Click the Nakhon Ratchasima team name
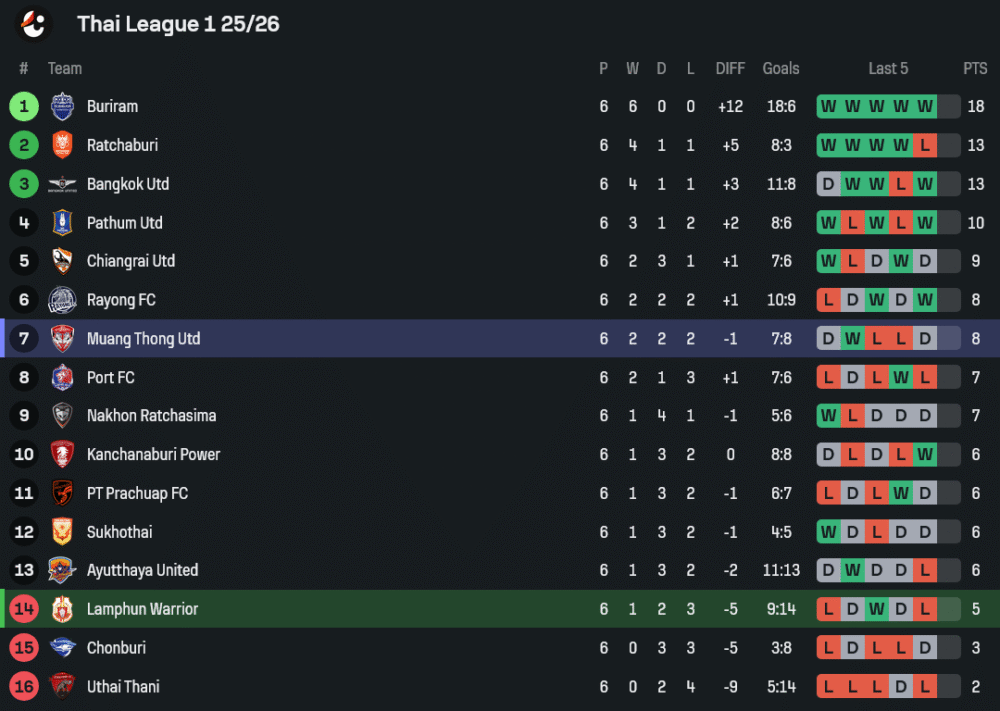 pyautogui.click(x=151, y=416)
